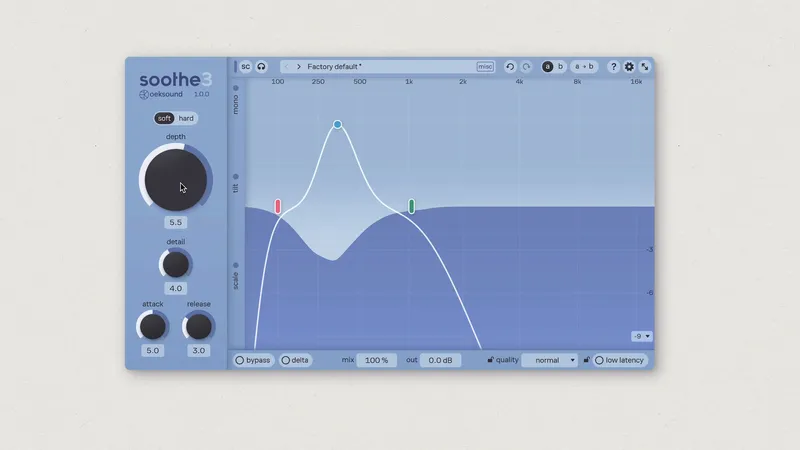The height and width of the screenshot is (450, 800).
Task: Click the 500 frequency label
Action: [x=360, y=82]
